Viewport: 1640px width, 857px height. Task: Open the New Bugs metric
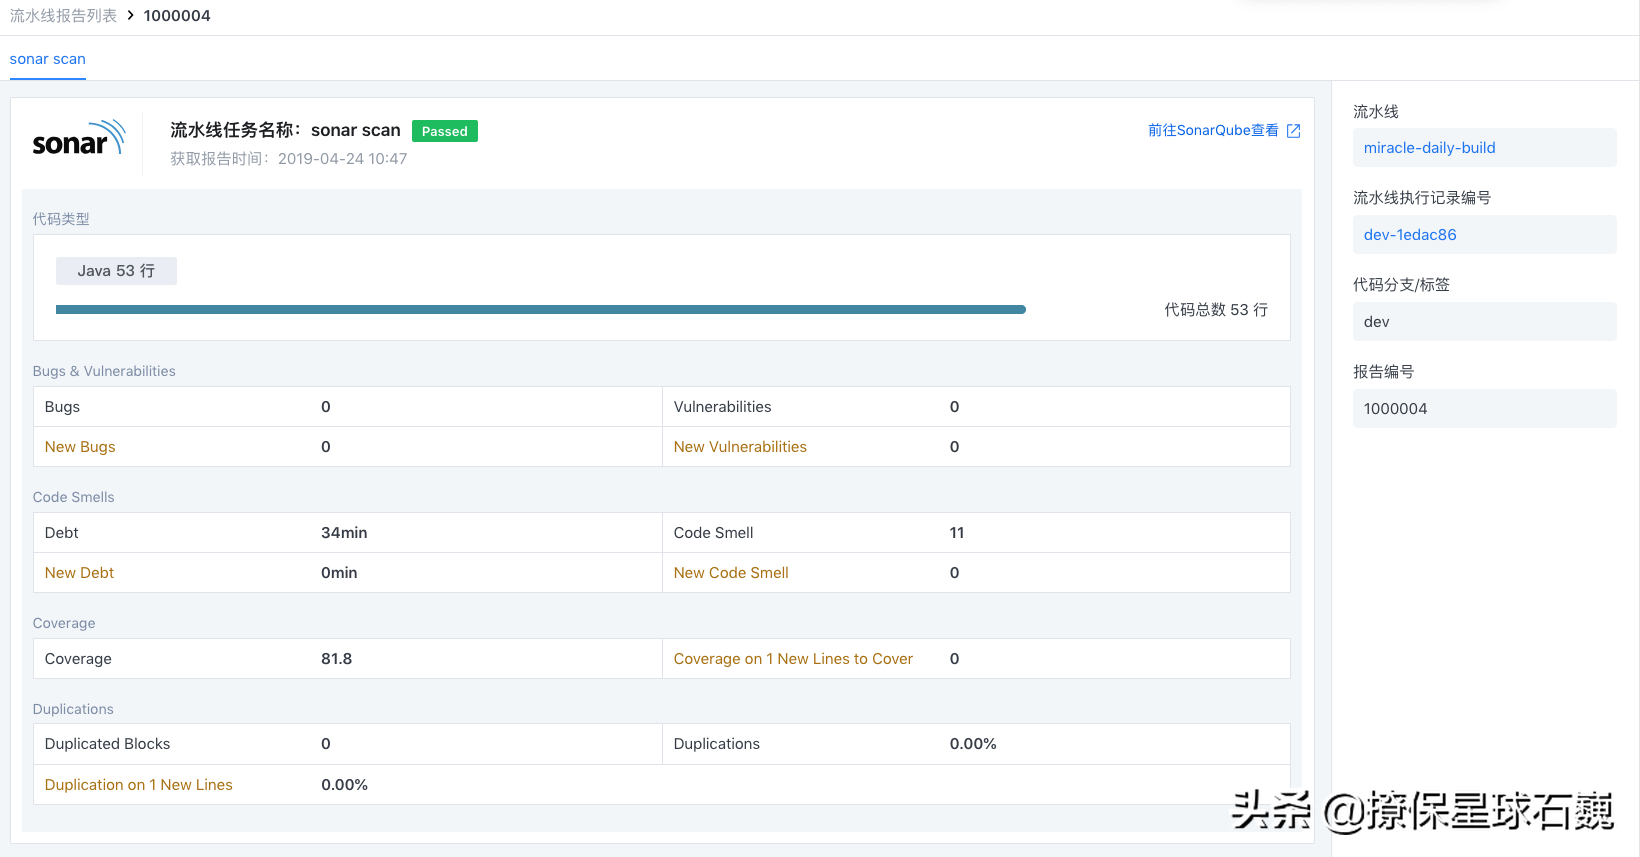tap(80, 447)
